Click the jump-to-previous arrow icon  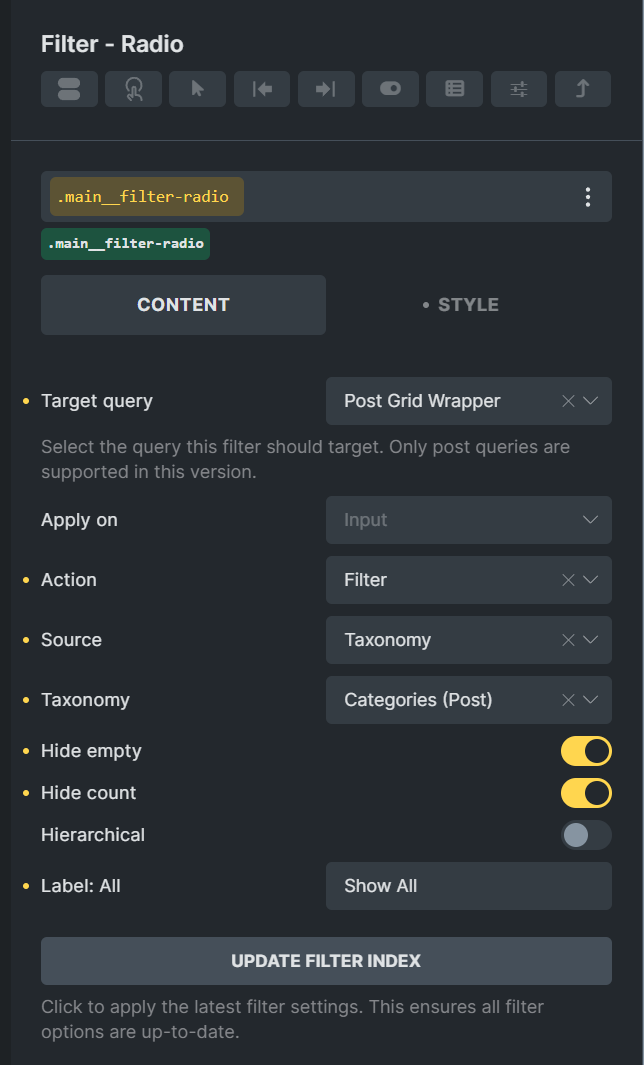point(262,89)
